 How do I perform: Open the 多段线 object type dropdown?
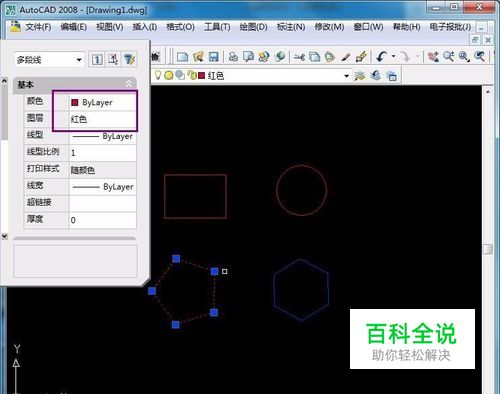coord(49,60)
